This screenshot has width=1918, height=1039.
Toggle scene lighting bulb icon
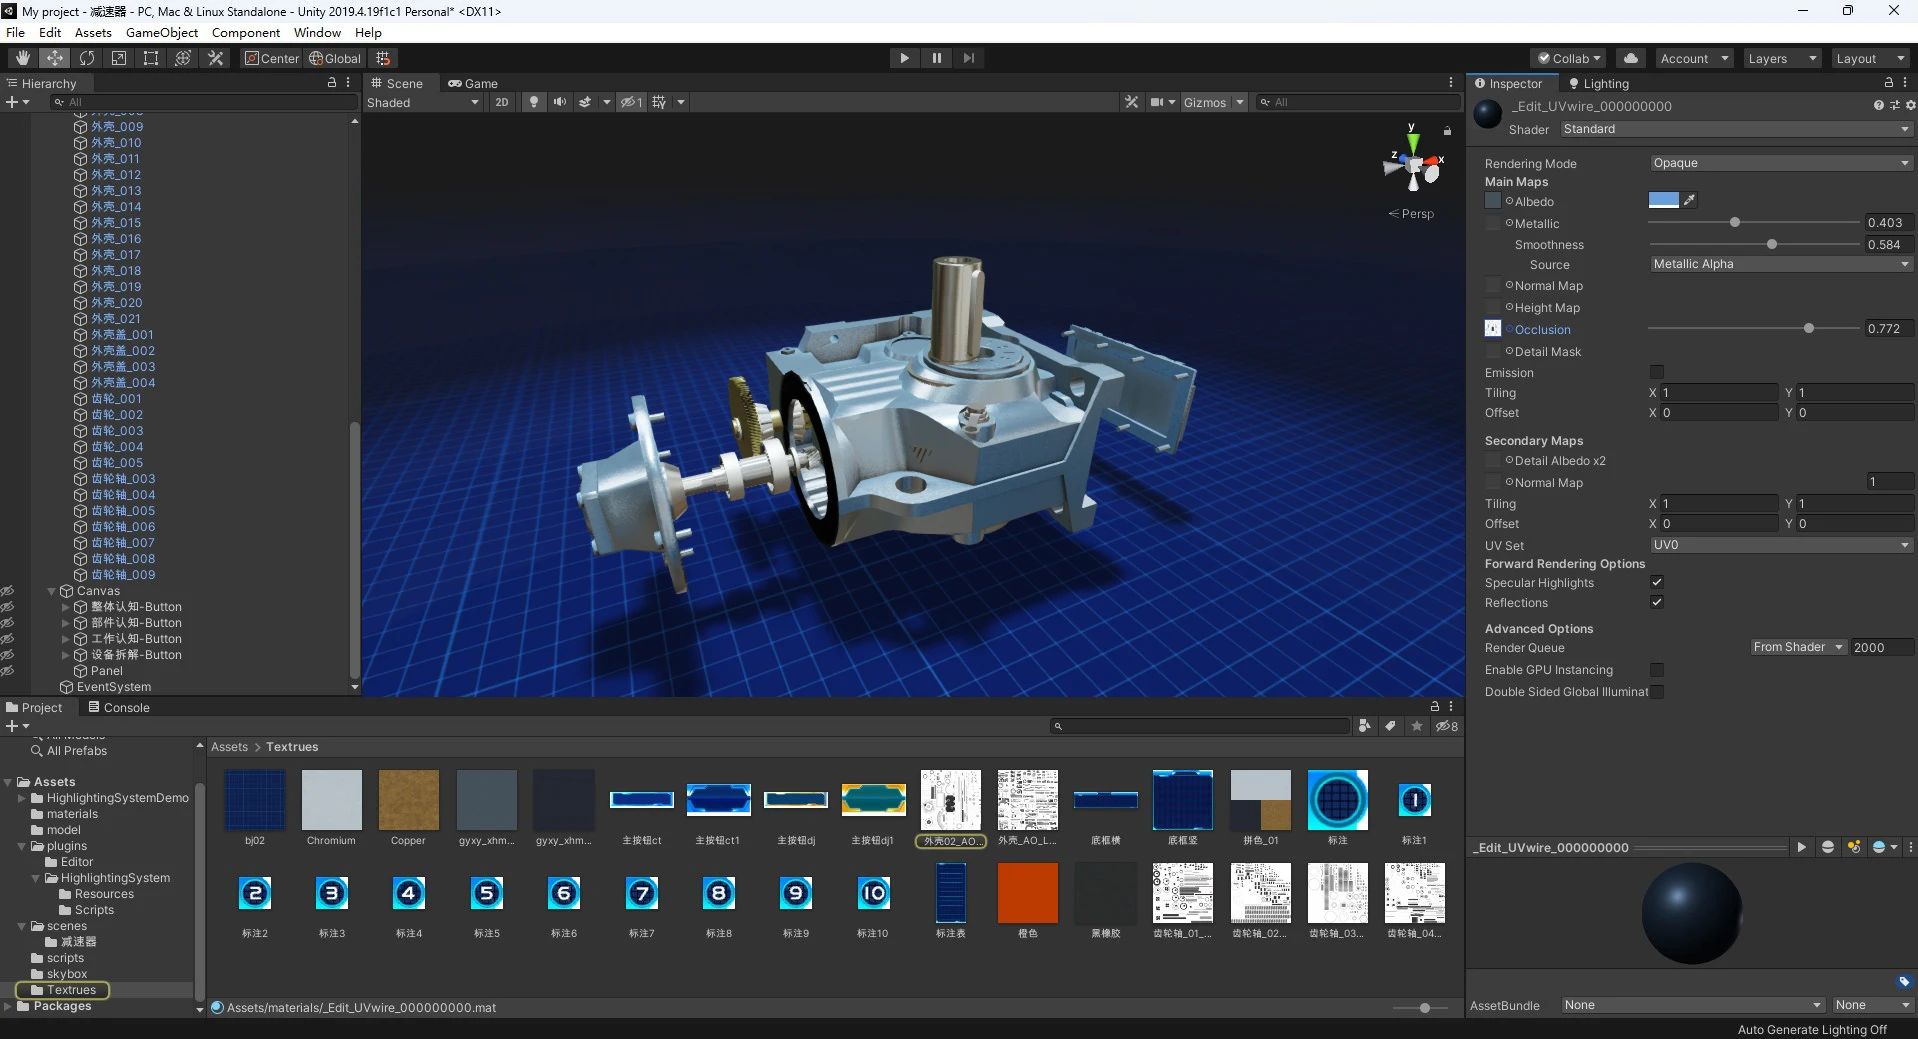[x=534, y=102]
